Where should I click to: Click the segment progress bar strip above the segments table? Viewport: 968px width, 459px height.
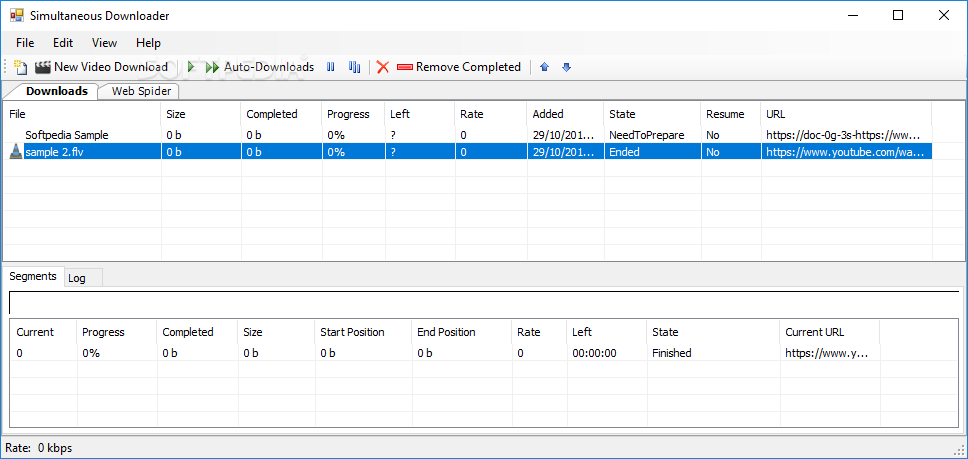pyautogui.click(x=484, y=302)
